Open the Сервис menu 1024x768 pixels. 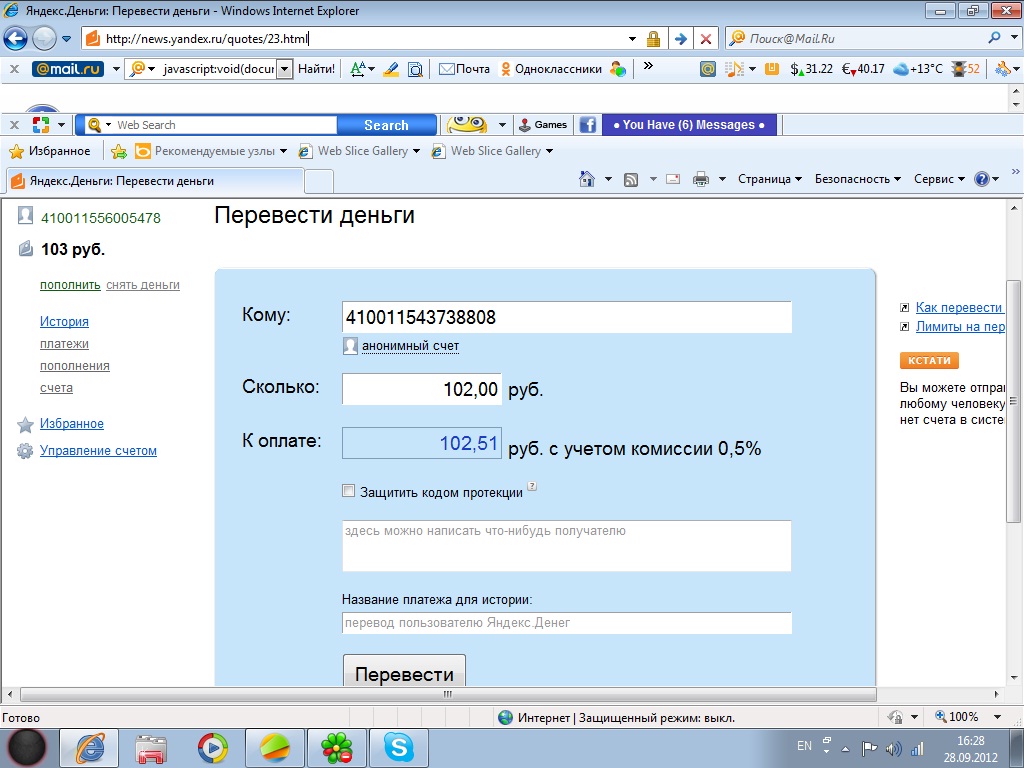pyautogui.click(x=939, y=179)
